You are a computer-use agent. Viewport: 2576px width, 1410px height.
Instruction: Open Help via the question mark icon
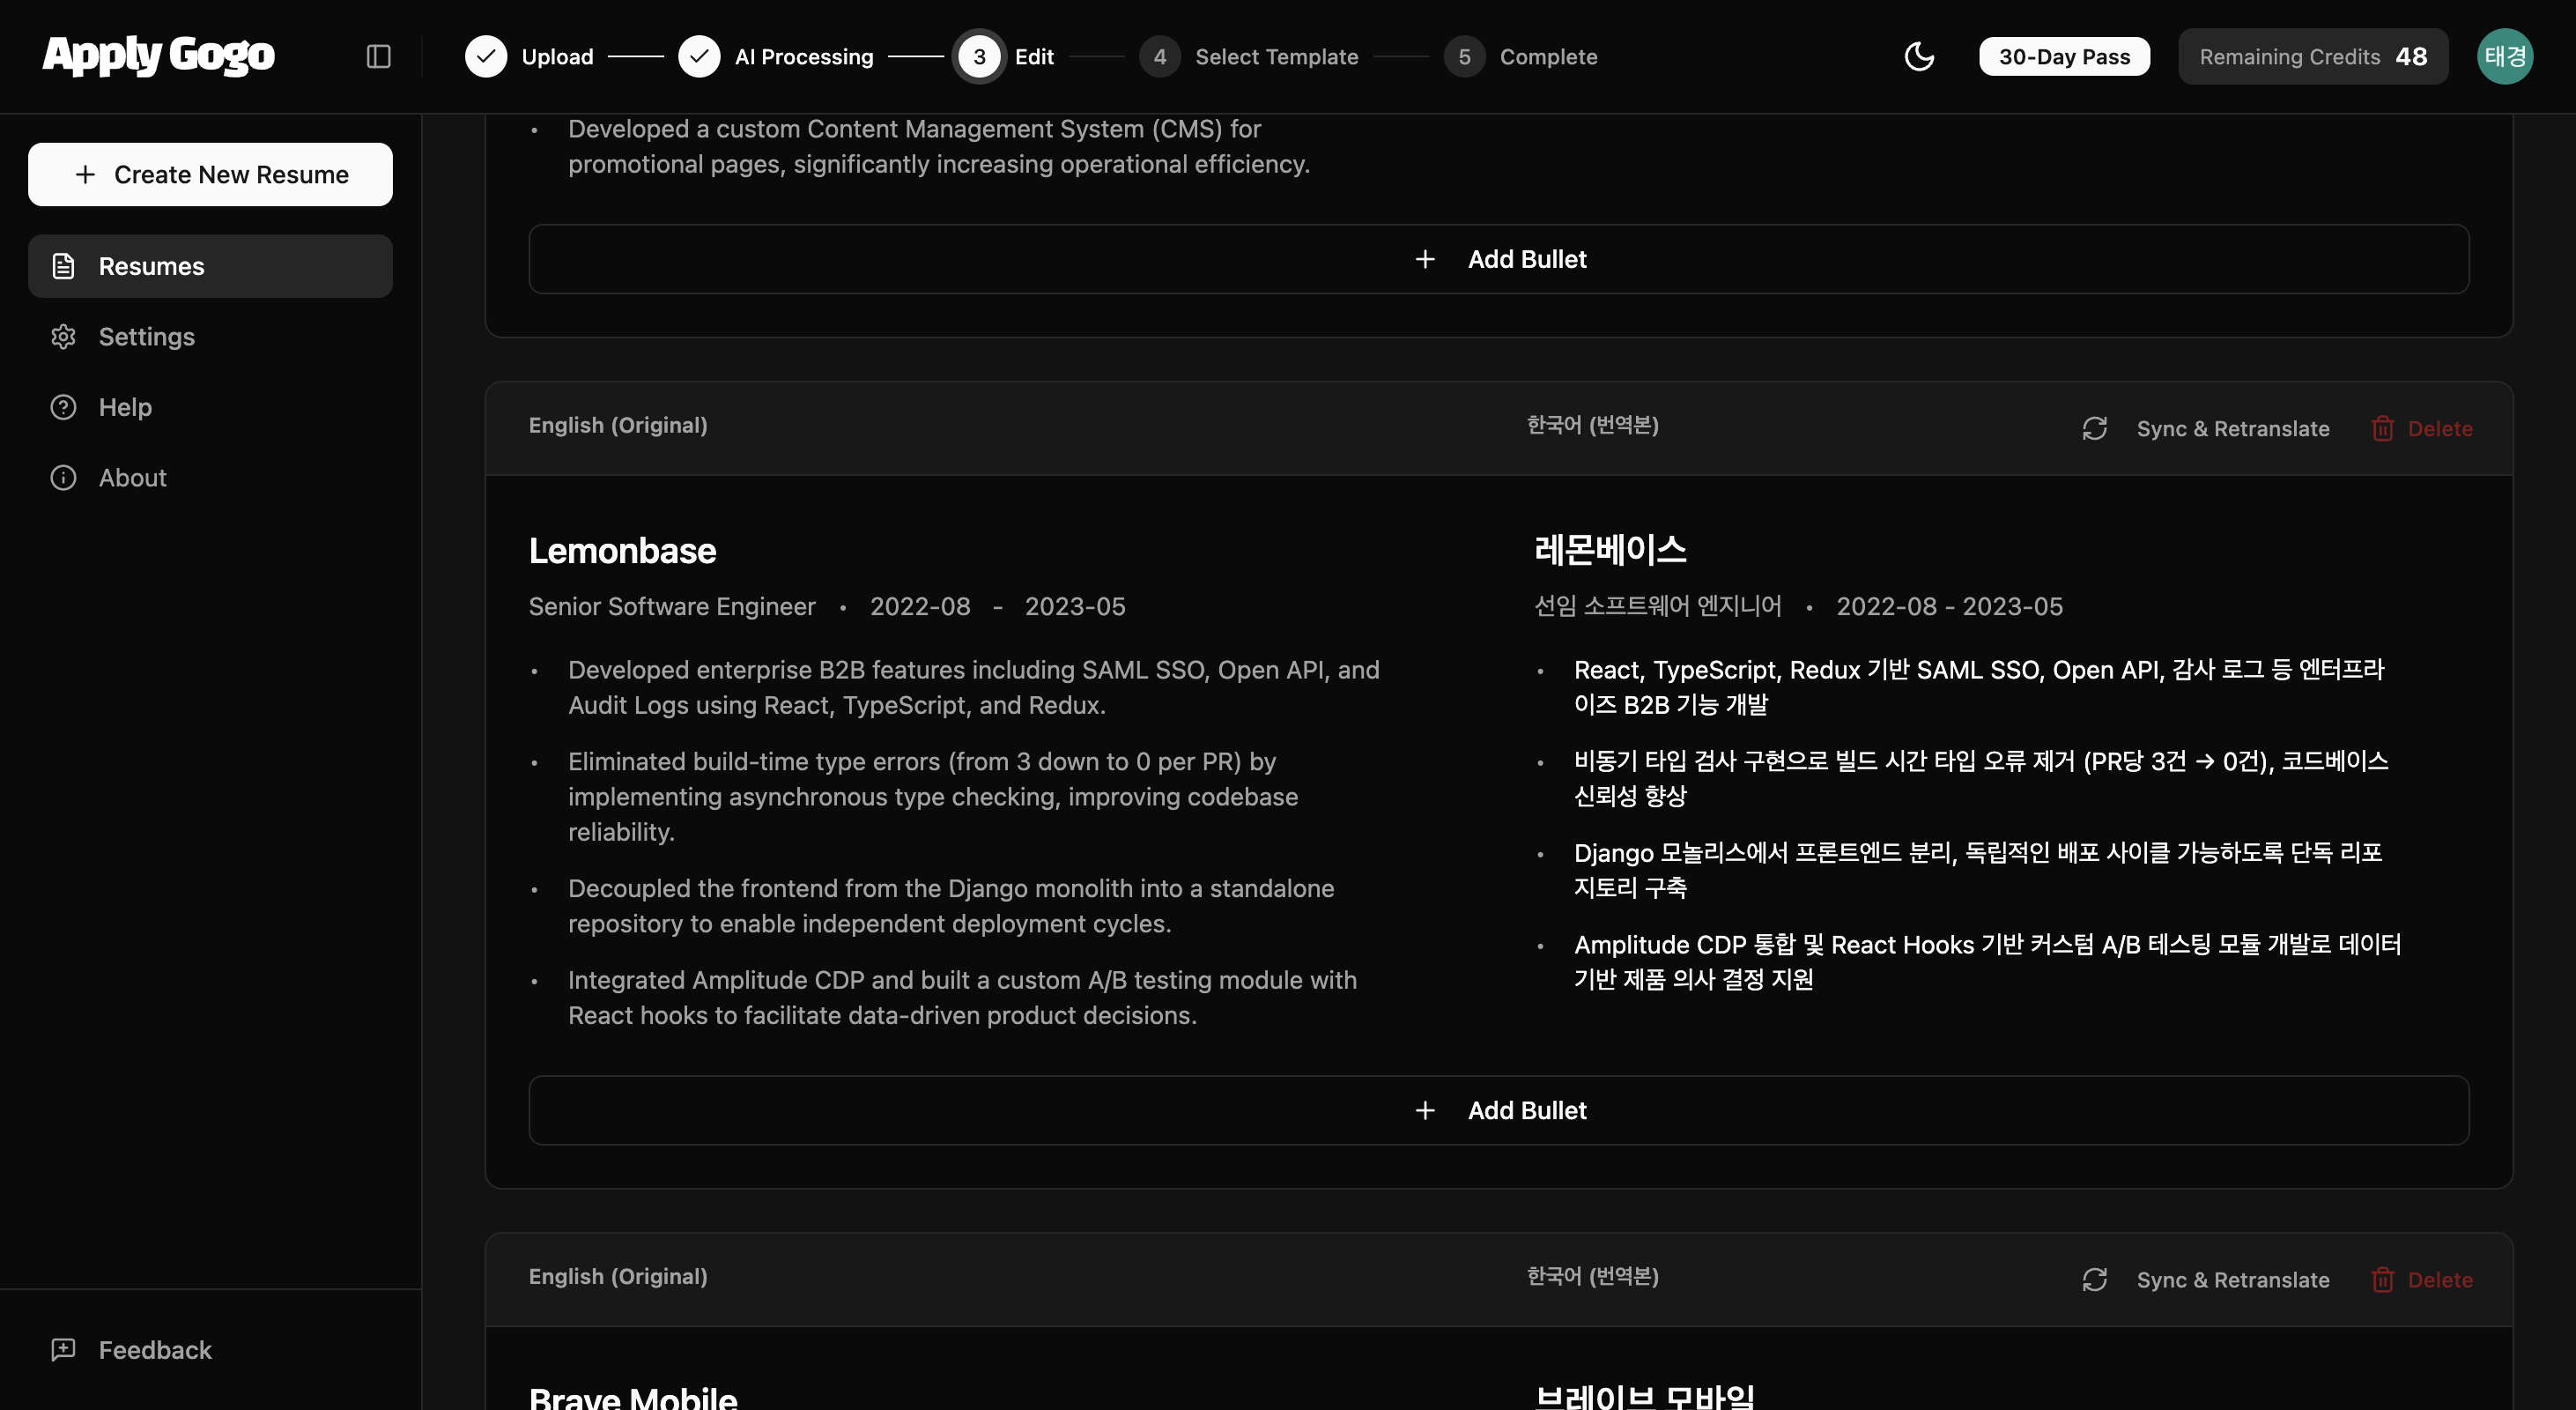(x=63, y=407)
